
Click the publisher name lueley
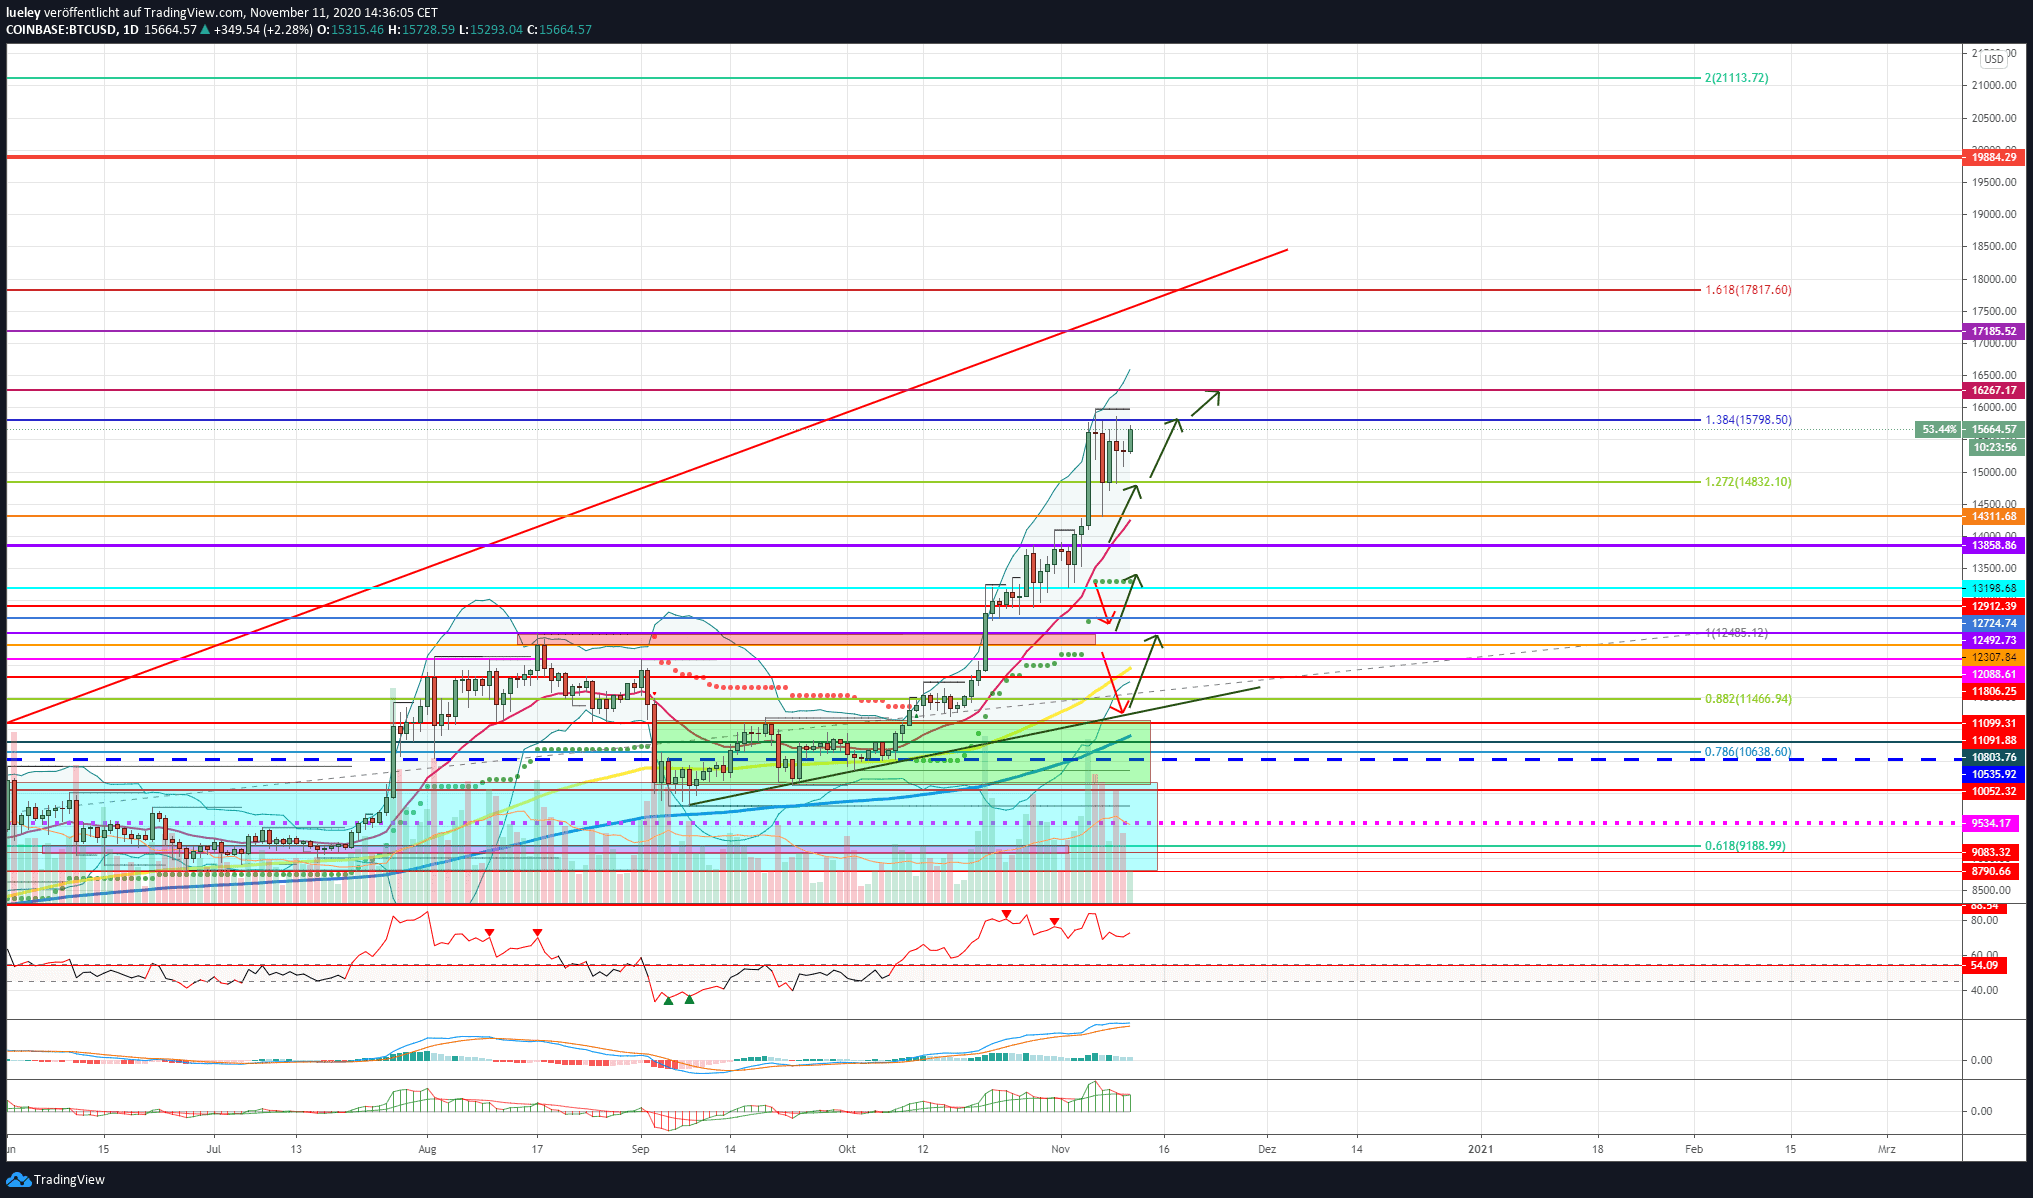(x=23, y=13)
